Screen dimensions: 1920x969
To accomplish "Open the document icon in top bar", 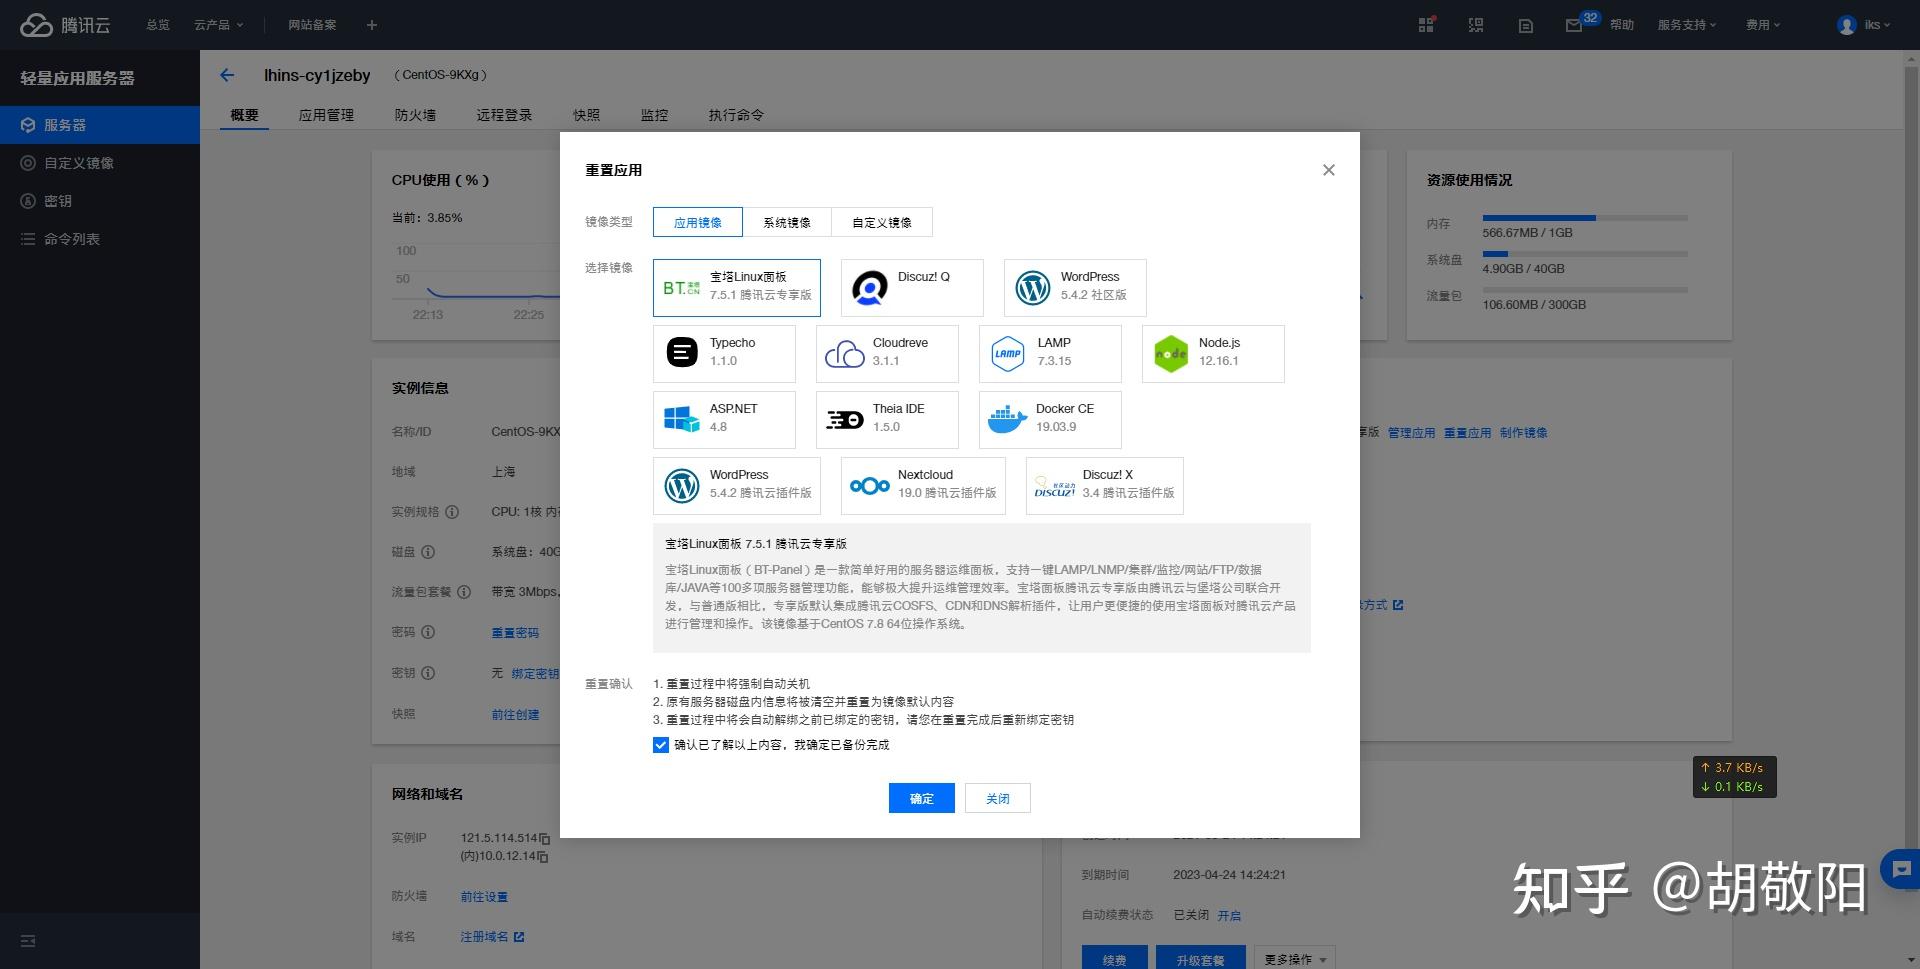I will tap(1525, 25).
